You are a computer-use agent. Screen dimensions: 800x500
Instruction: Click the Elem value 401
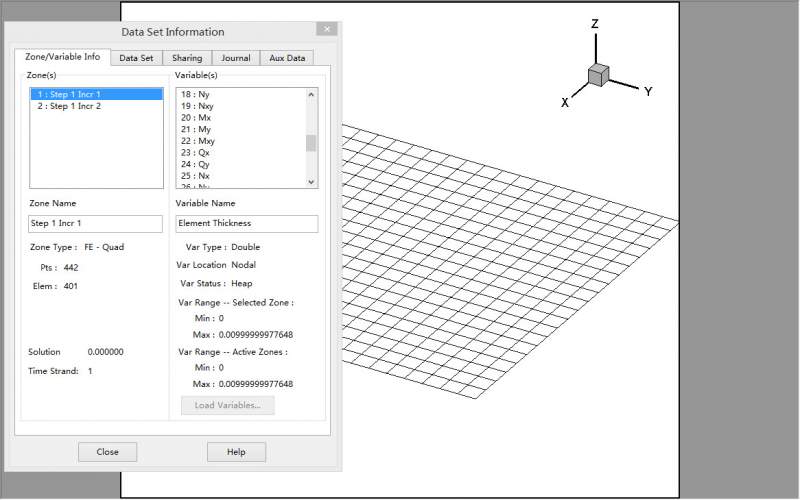71,286
